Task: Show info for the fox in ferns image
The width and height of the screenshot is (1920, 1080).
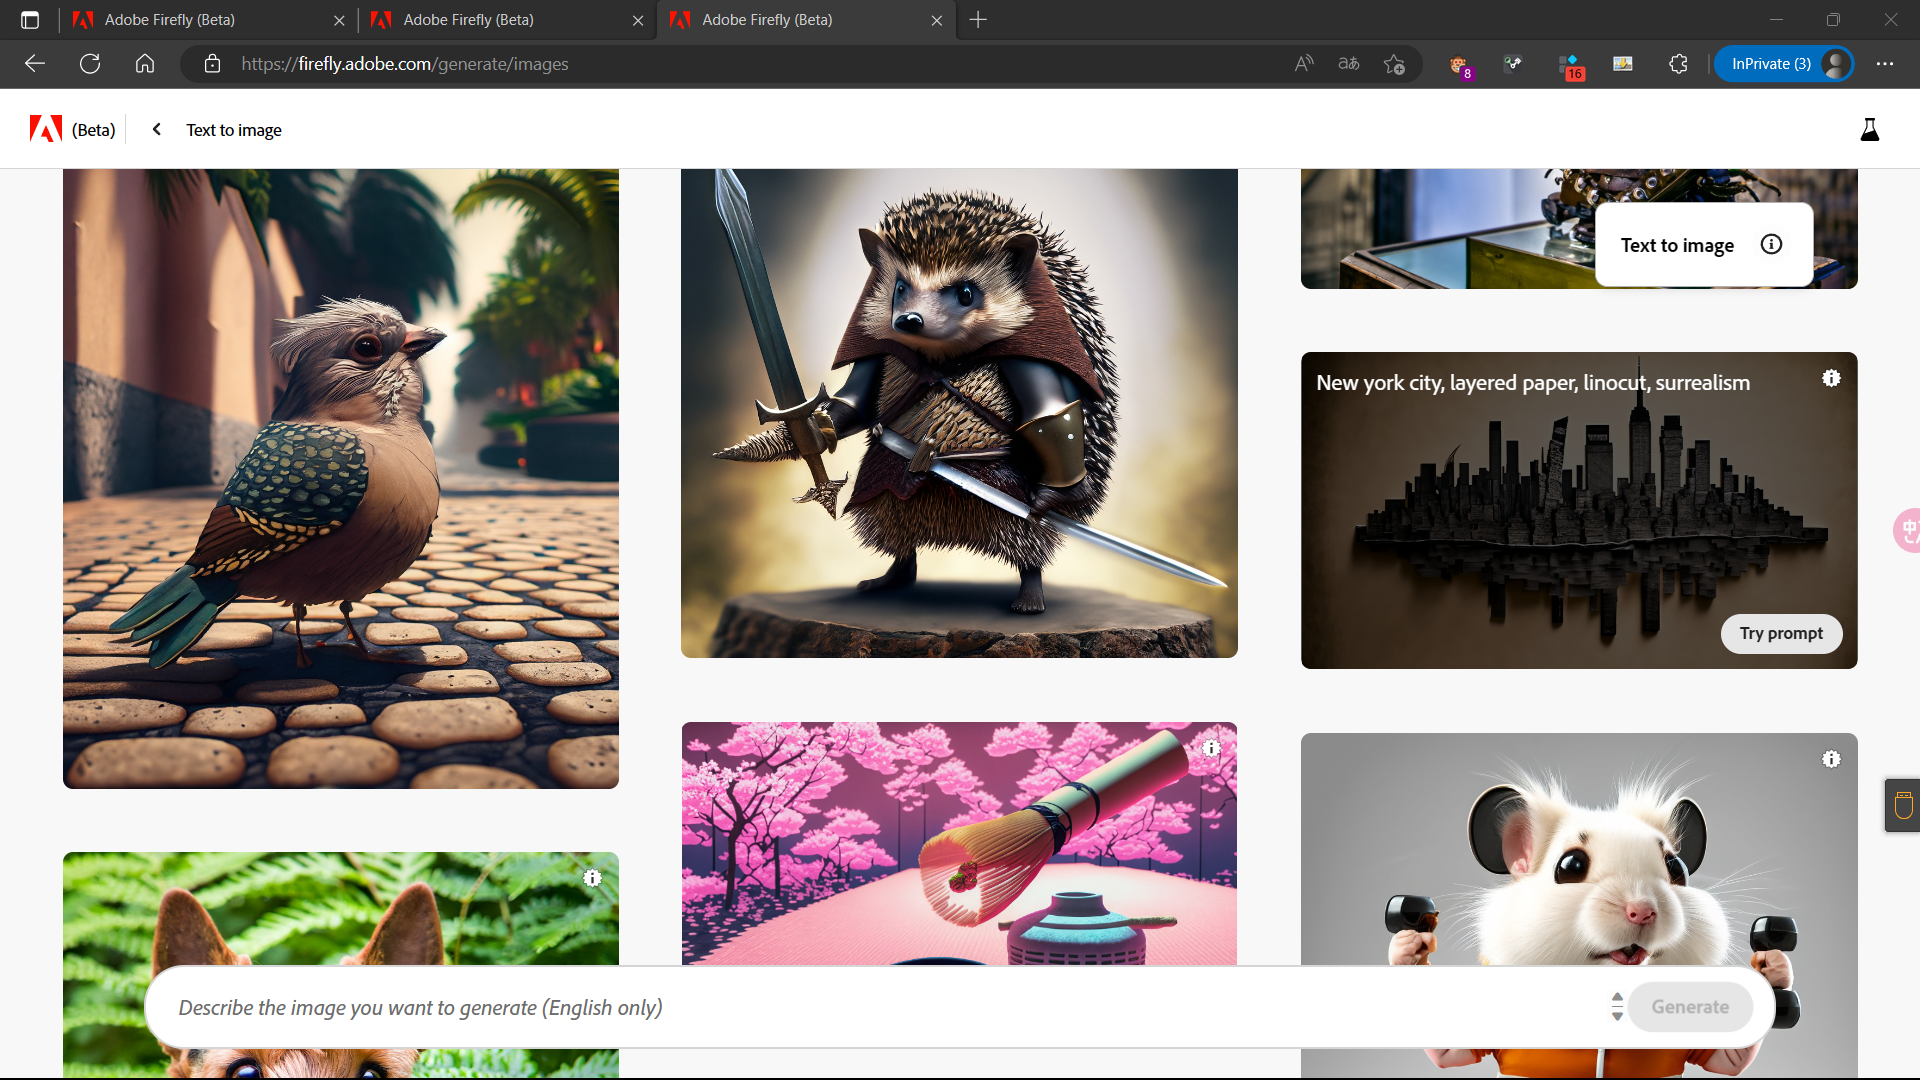Action: tap(592, 878)
